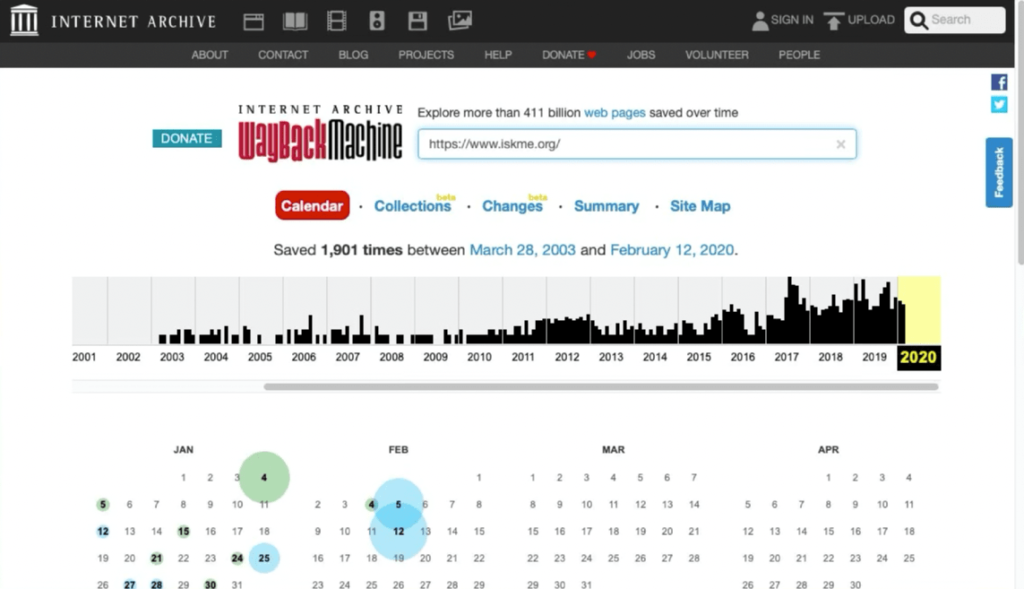Switch to the Collections tab
The image size is (1024, 589).
click(x=412, y=206)
